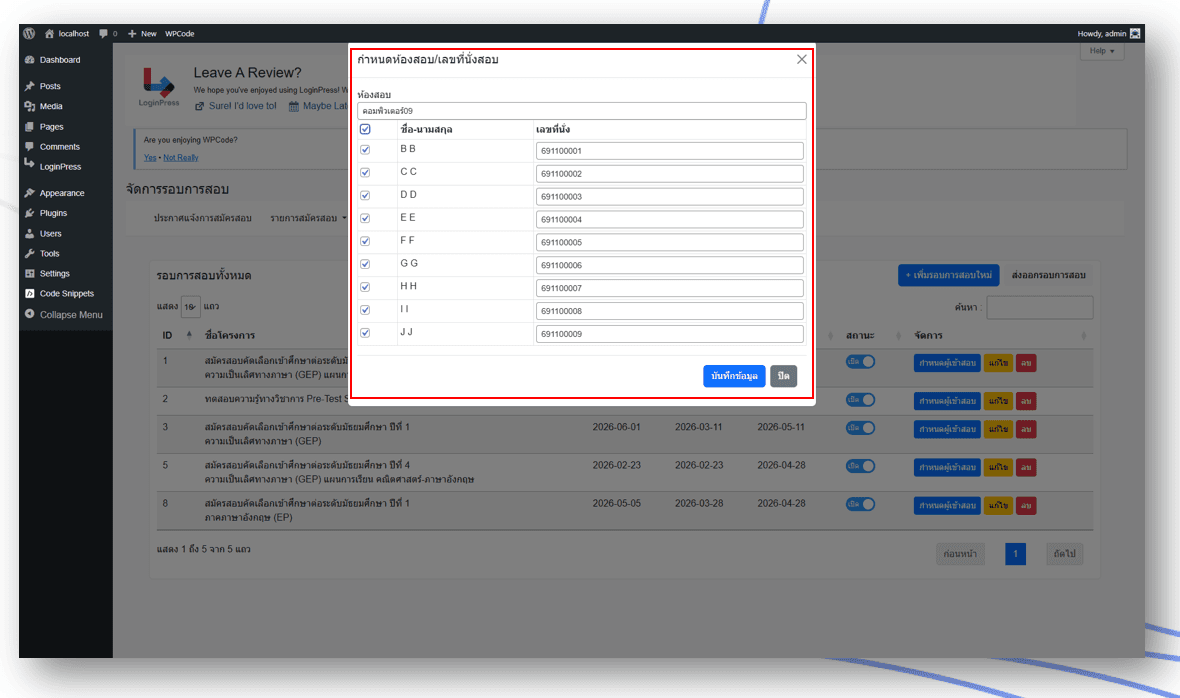Click the ห้องสอบ room name input field
The height and width of the screenshot is (698, 1180).
(x=582, y=111)
